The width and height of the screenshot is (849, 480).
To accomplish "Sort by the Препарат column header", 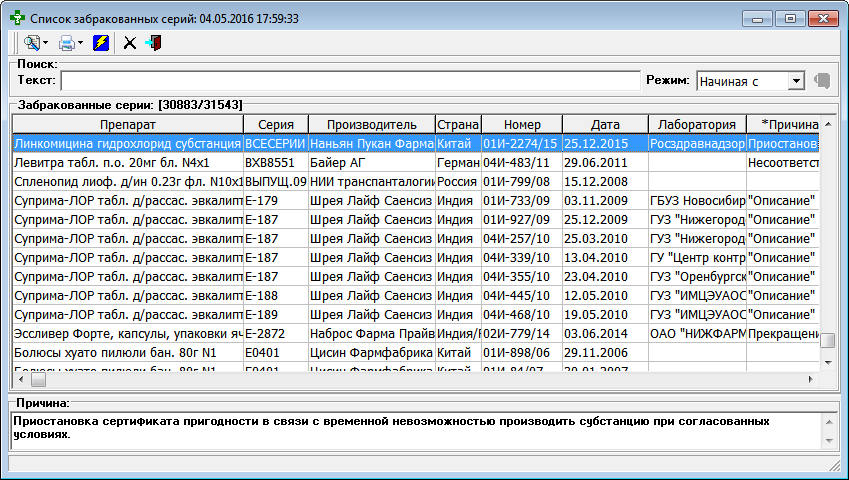I will pyautogui.click(x=127, y=124).
